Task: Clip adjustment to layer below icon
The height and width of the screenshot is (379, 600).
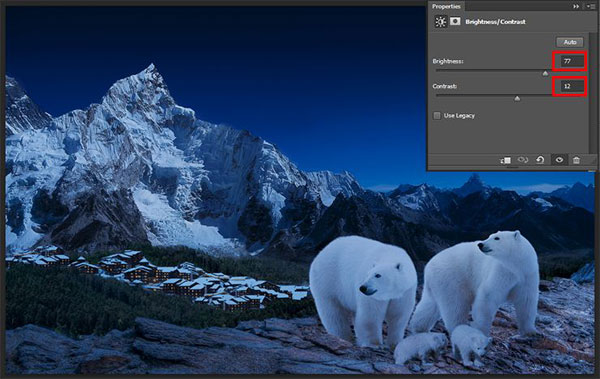Action: (505, 160)
